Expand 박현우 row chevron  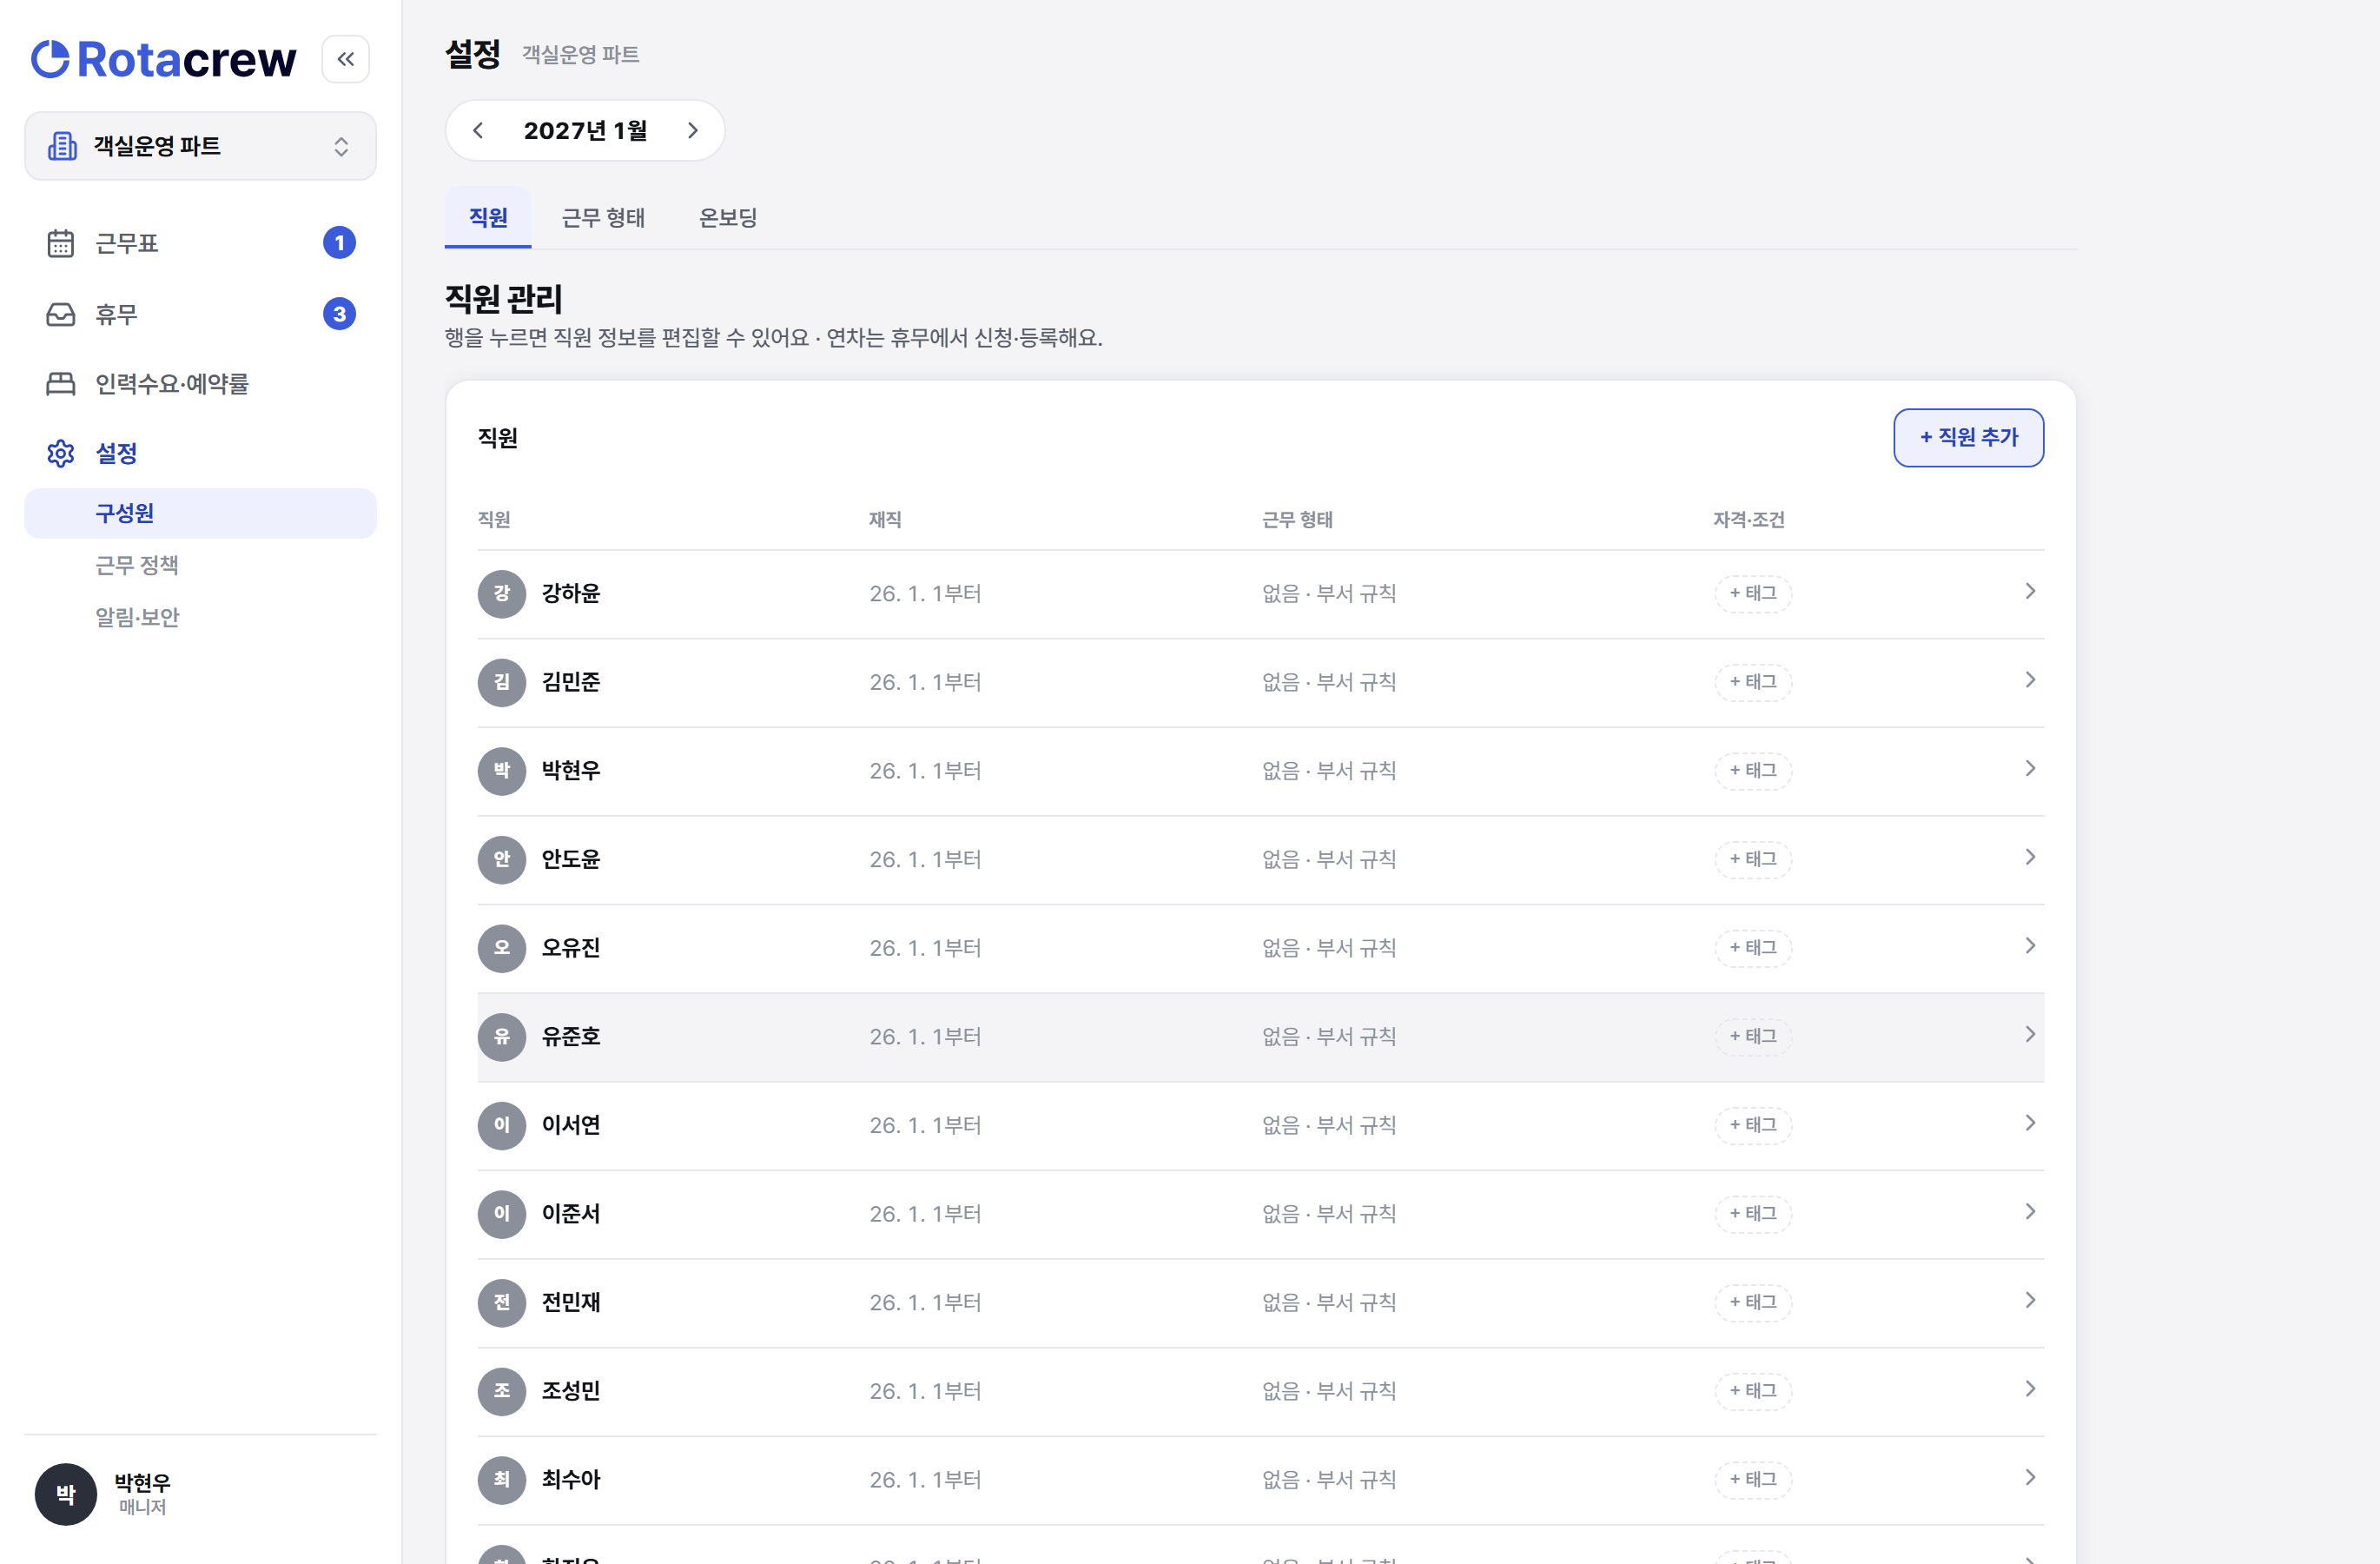pos(2029,768)
